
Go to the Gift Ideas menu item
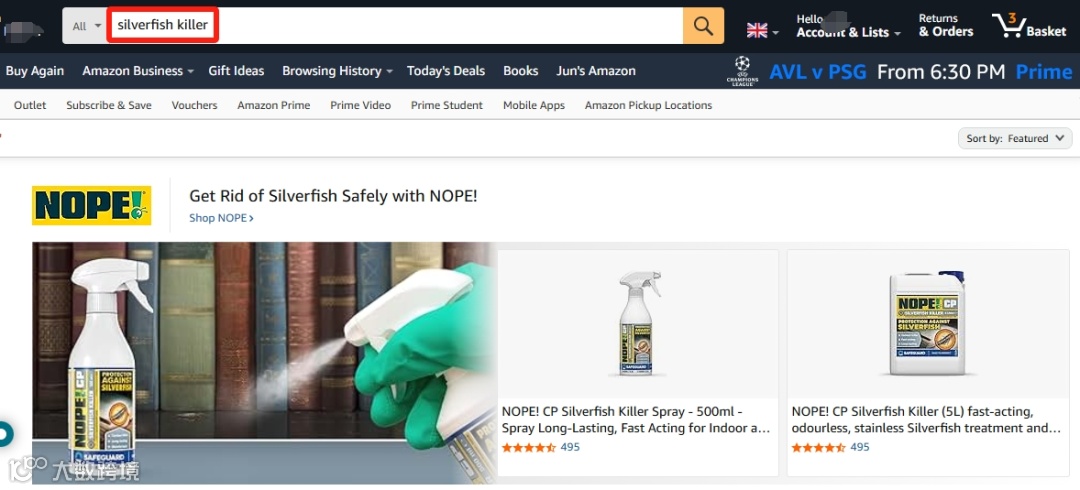click(x=236, y=71)
